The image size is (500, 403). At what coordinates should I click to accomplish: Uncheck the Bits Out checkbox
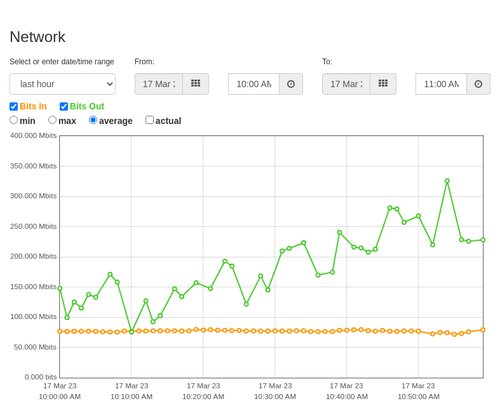[64, 106]
